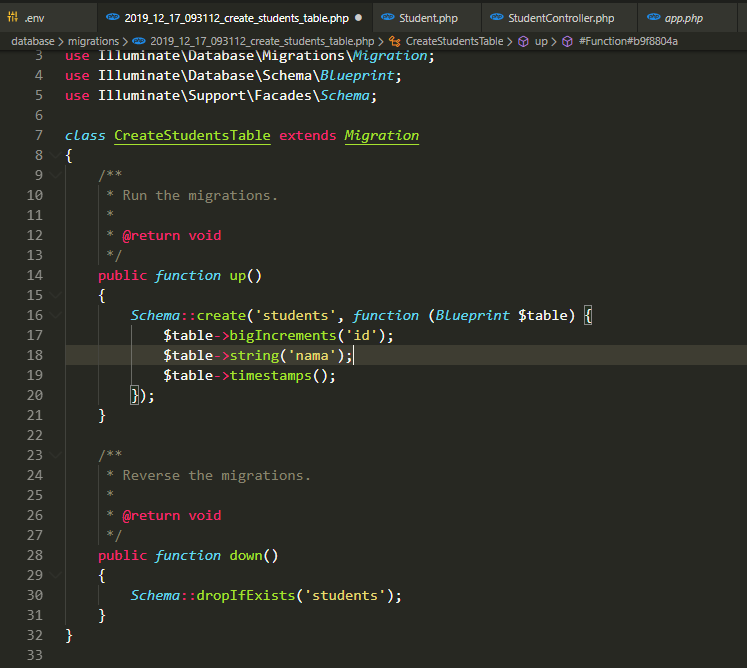Viewport: 747px width, 668px height.
Task: Click "Run the migrations." comment
Action: tap(200, 195)
